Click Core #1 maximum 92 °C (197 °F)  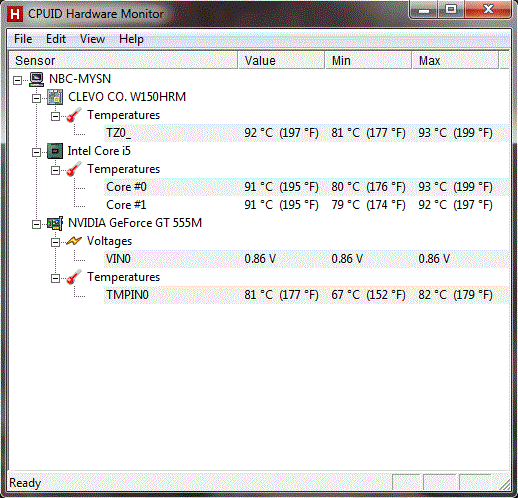coord(455,205)
